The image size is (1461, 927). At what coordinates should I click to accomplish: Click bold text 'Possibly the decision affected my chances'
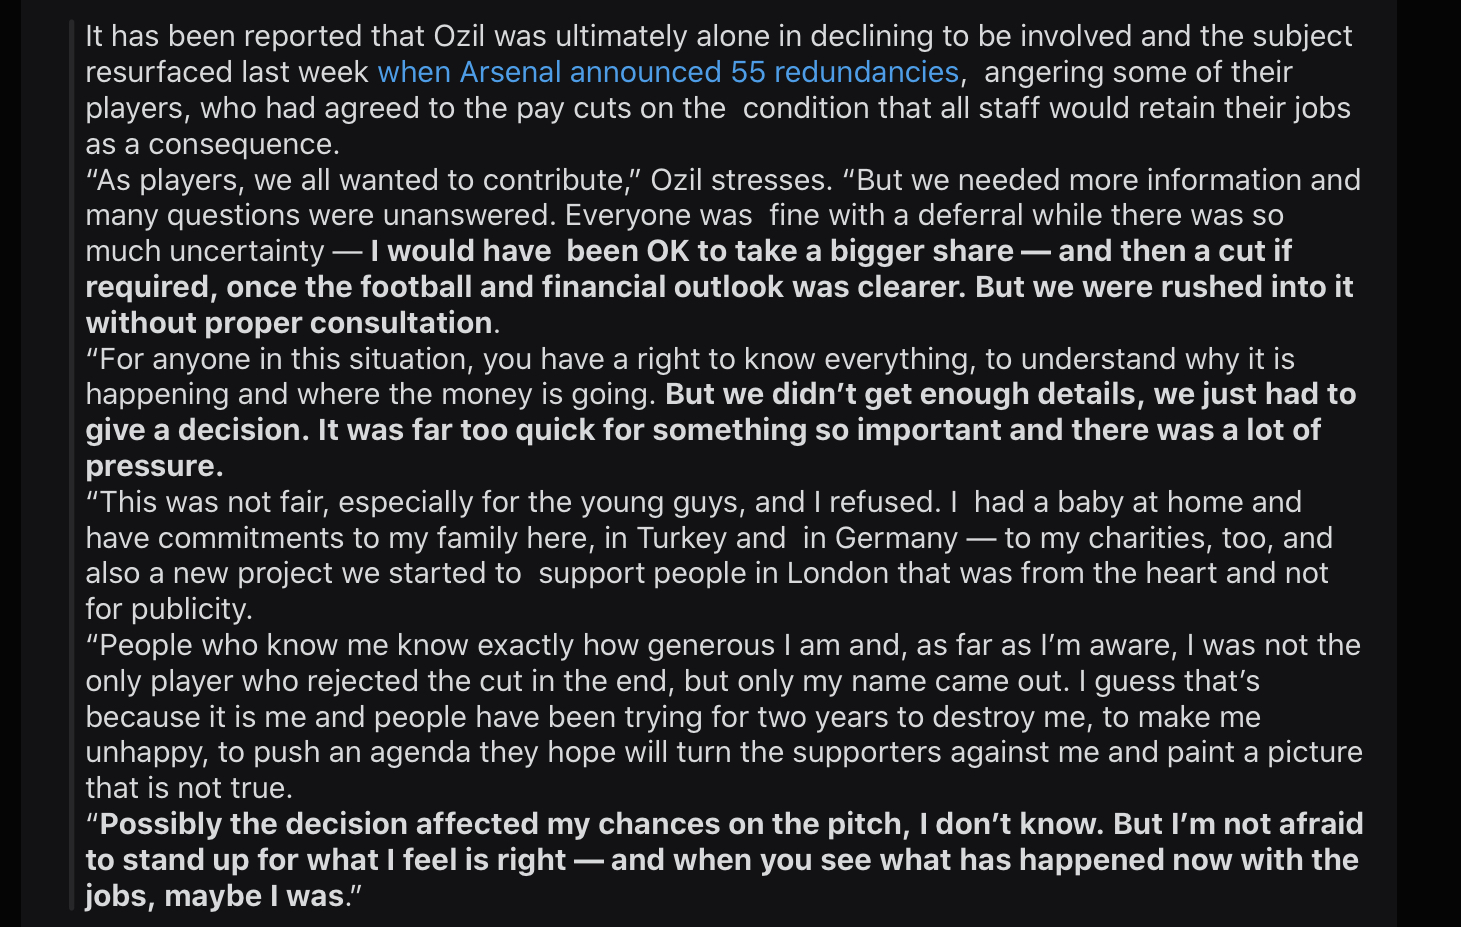coord(500,824)
